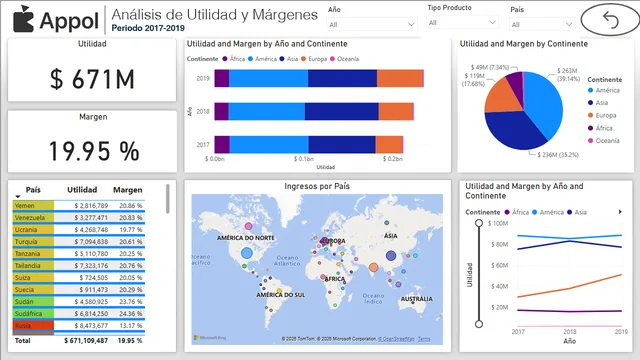
Task: Select América in pie chart legend
Action: [x=604, y=90]
